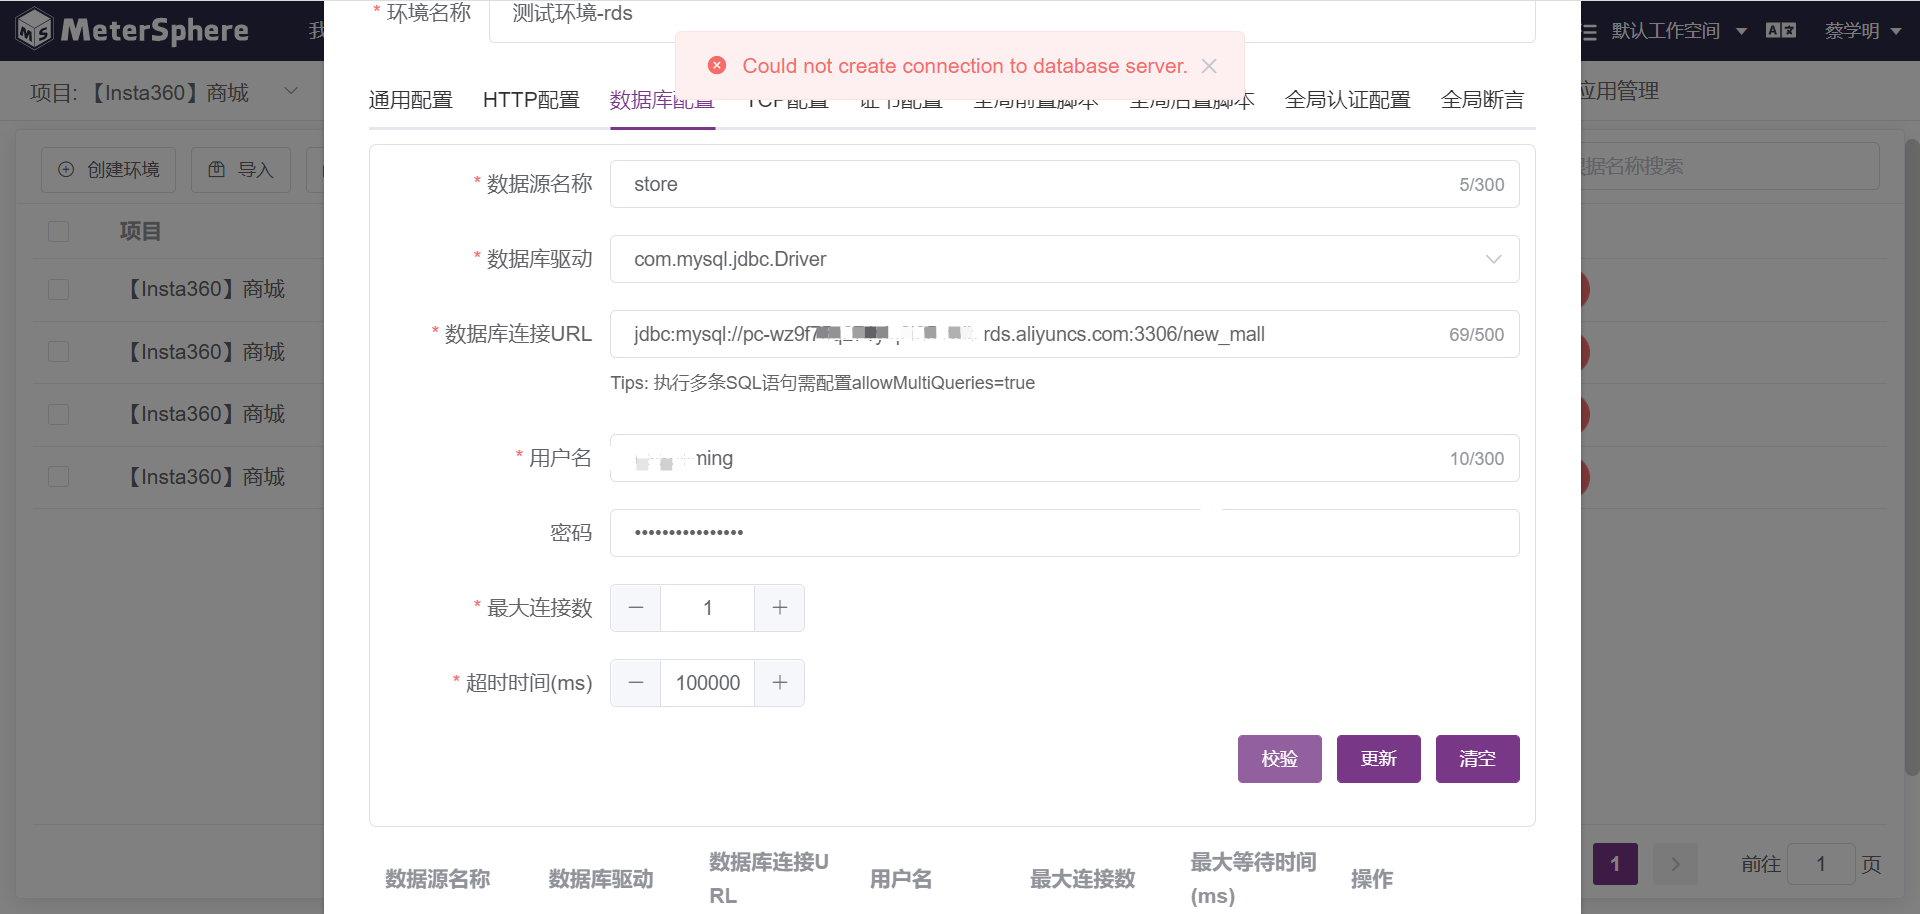
Task: Go to page 1 in pagination
Action: pos(1615,864)
